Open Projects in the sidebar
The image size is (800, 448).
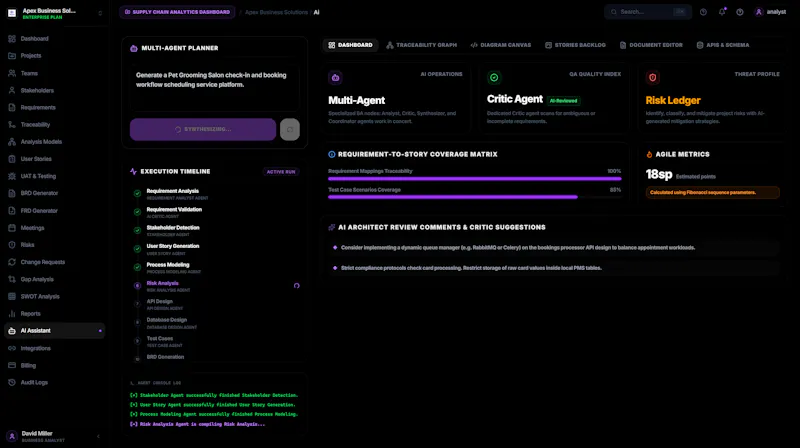(54, 56)
